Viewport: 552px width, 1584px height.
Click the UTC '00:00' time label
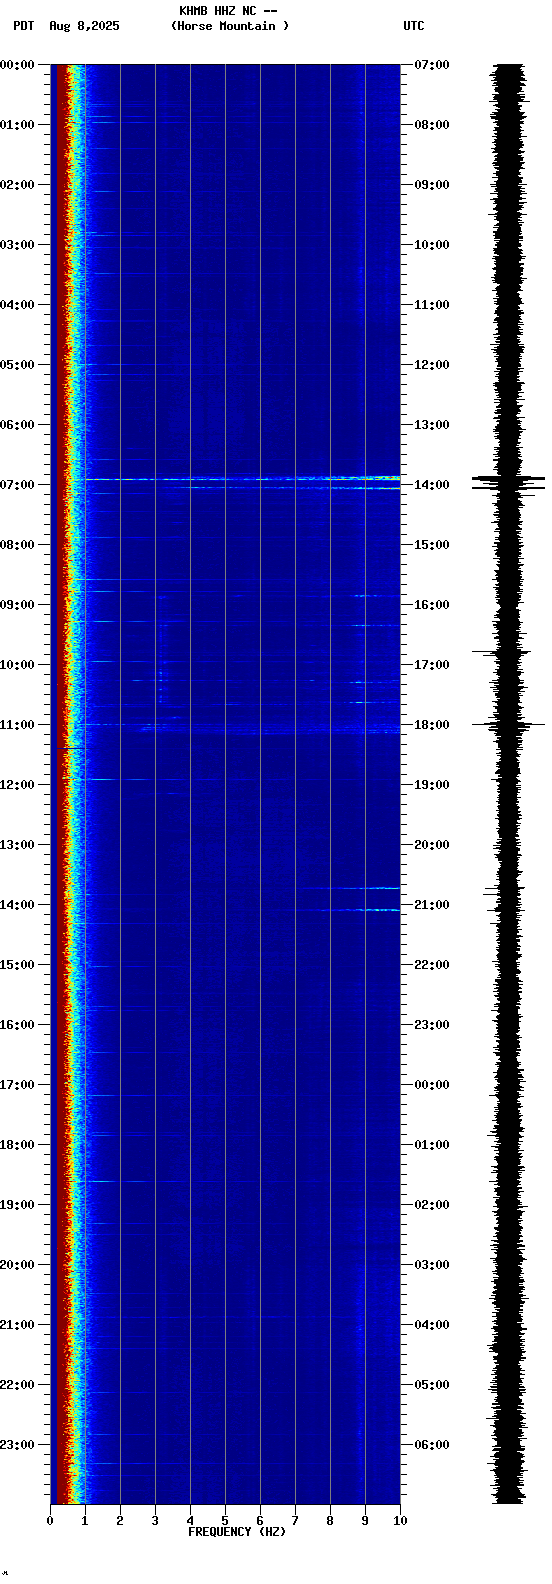(x=432, y=1085)
